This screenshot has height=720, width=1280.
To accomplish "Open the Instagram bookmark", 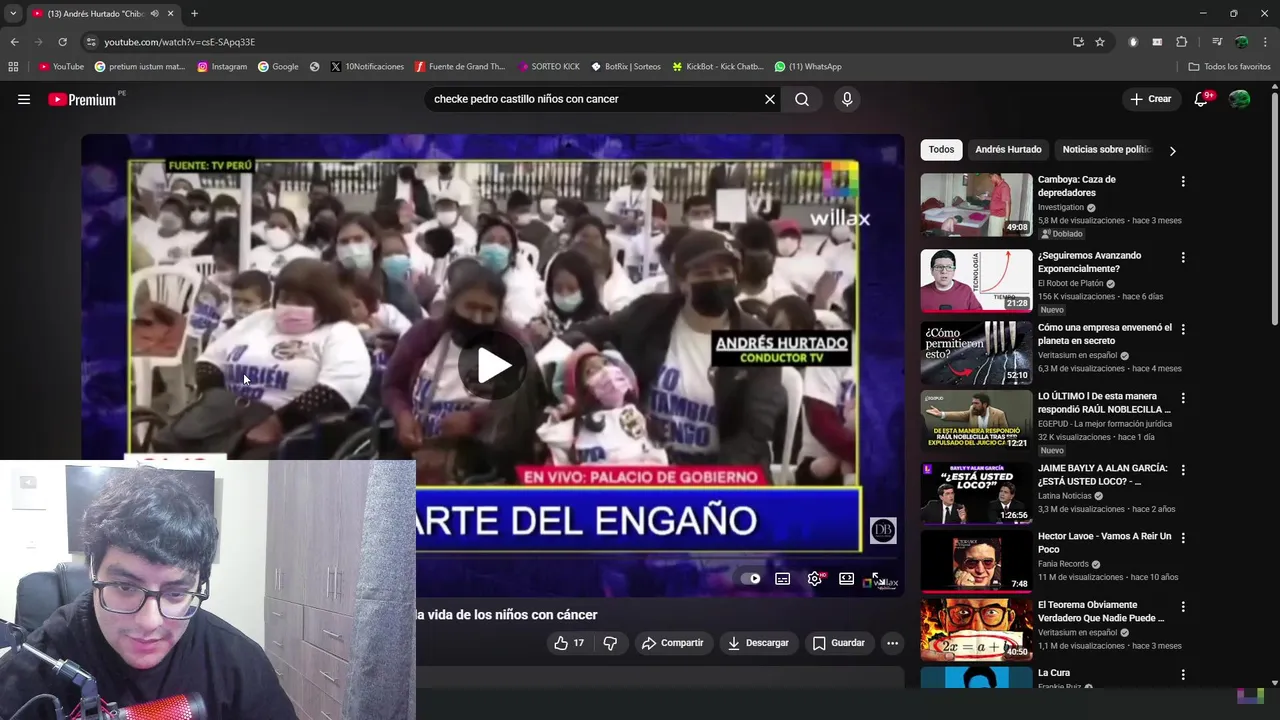I will tap(222, 67).
